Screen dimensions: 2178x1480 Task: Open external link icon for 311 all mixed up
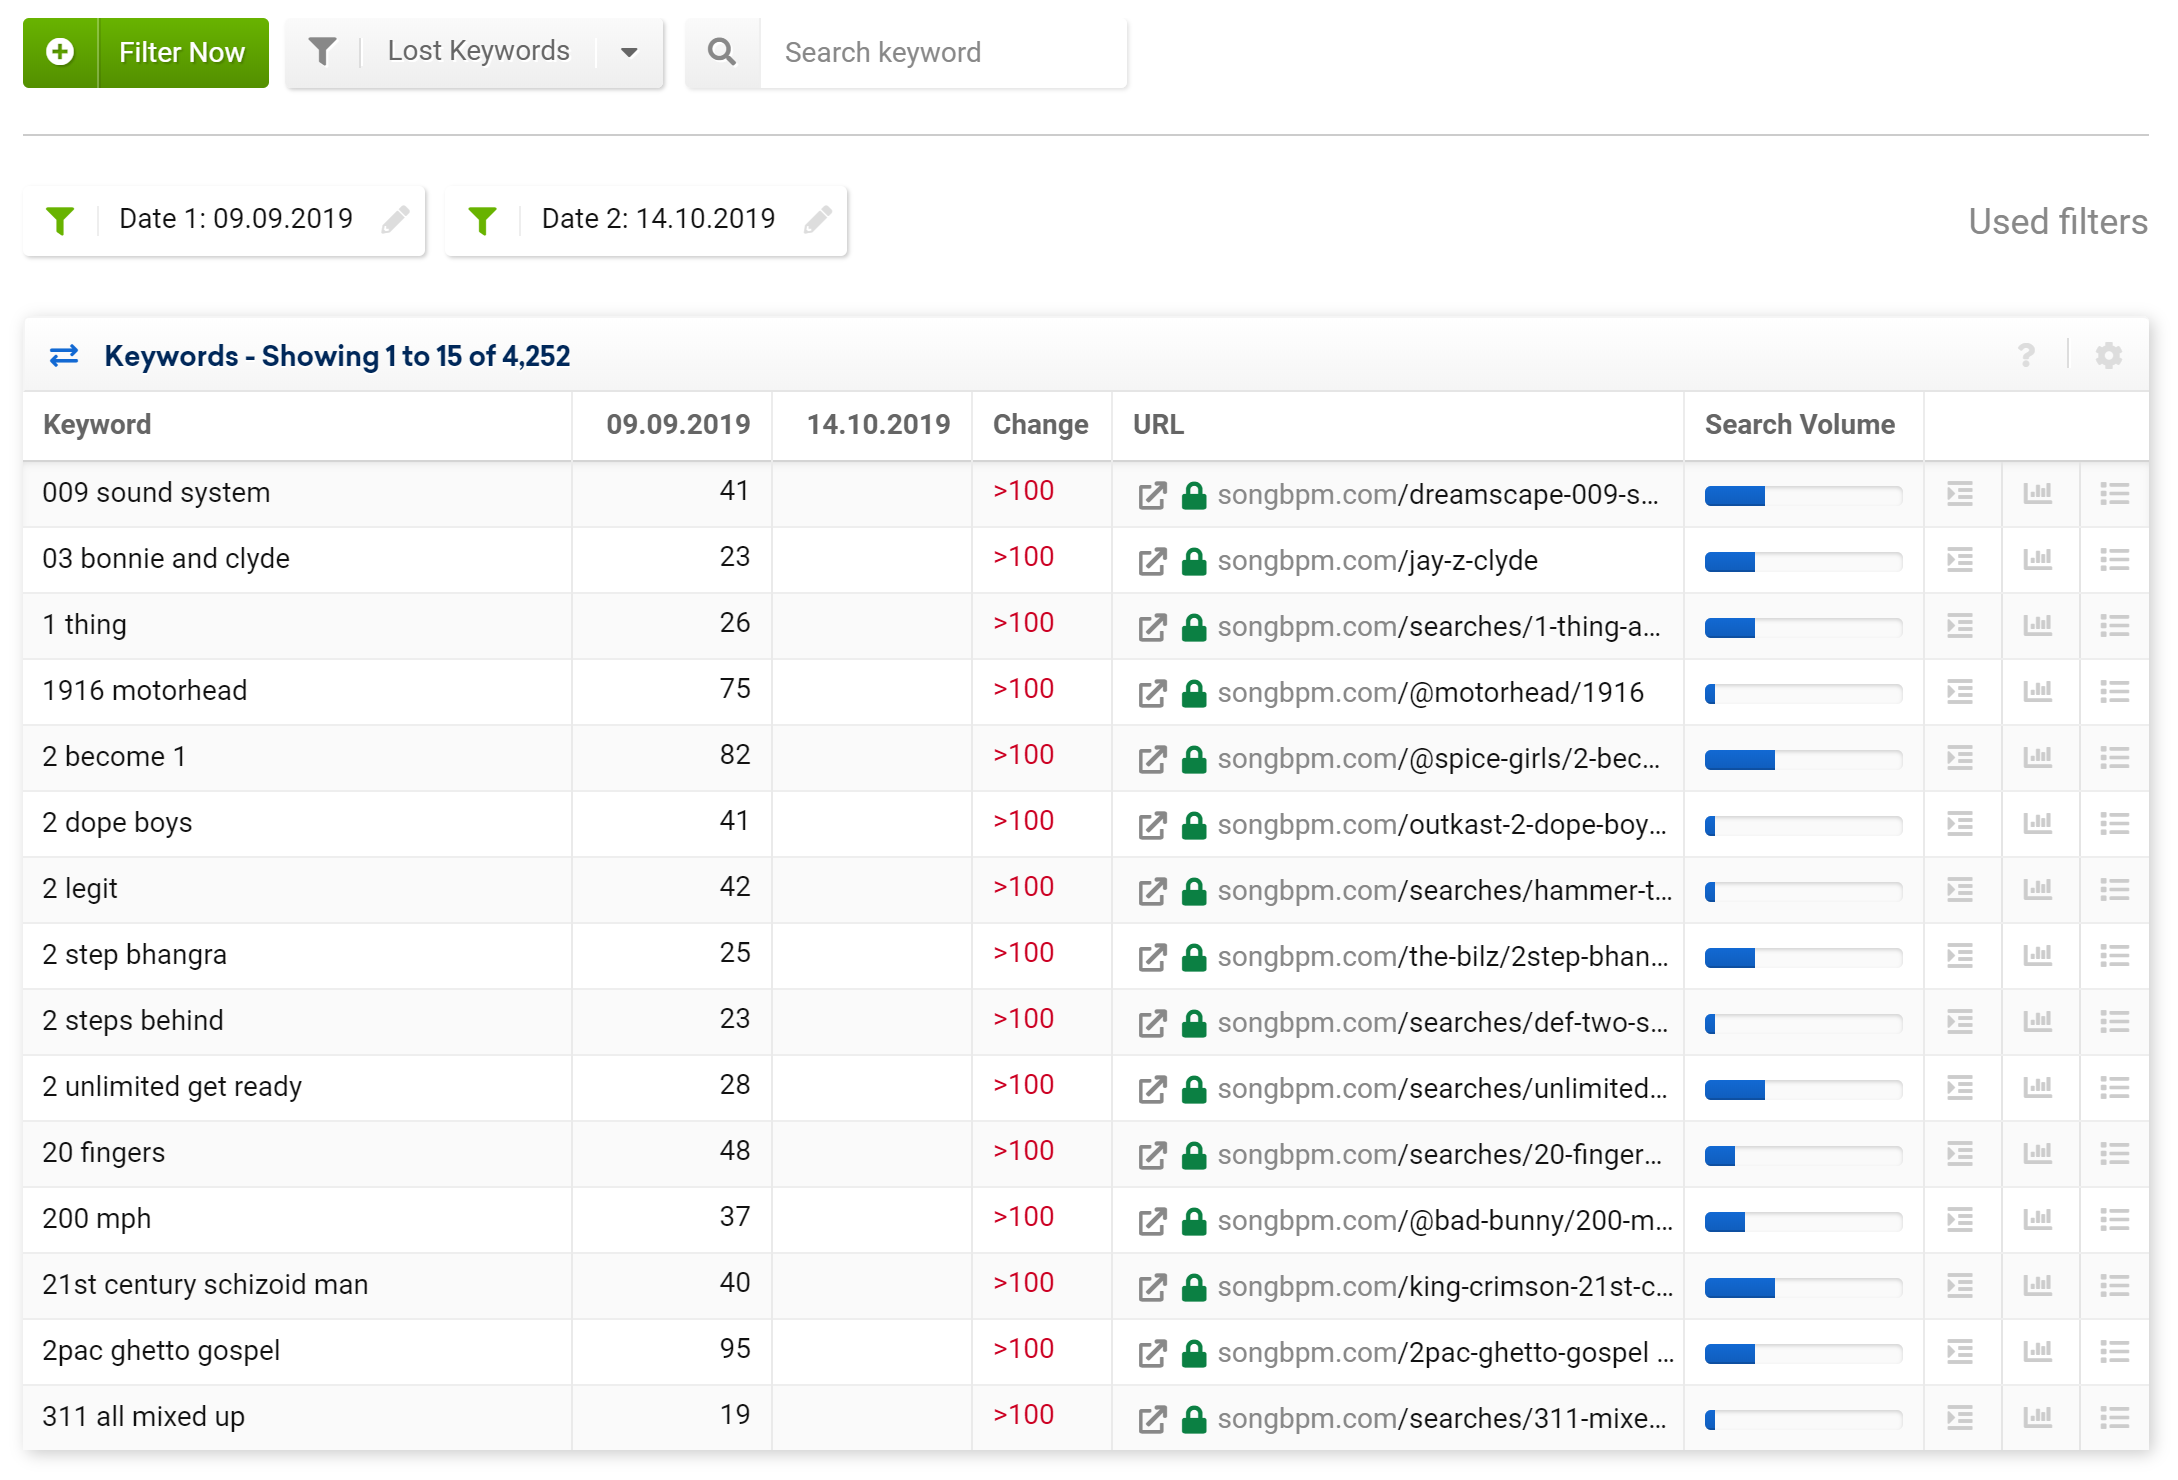click(x=1152, y=1419)
